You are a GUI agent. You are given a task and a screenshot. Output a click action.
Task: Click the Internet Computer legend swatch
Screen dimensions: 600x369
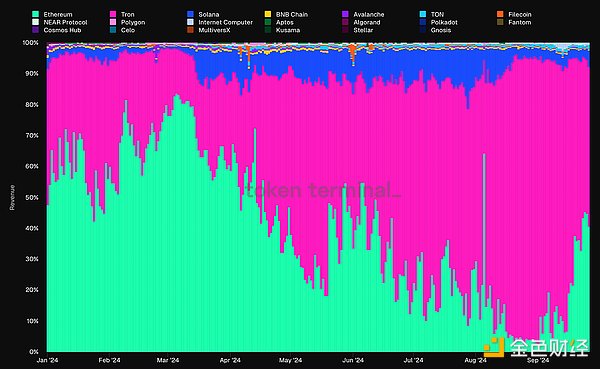point(191,22)
